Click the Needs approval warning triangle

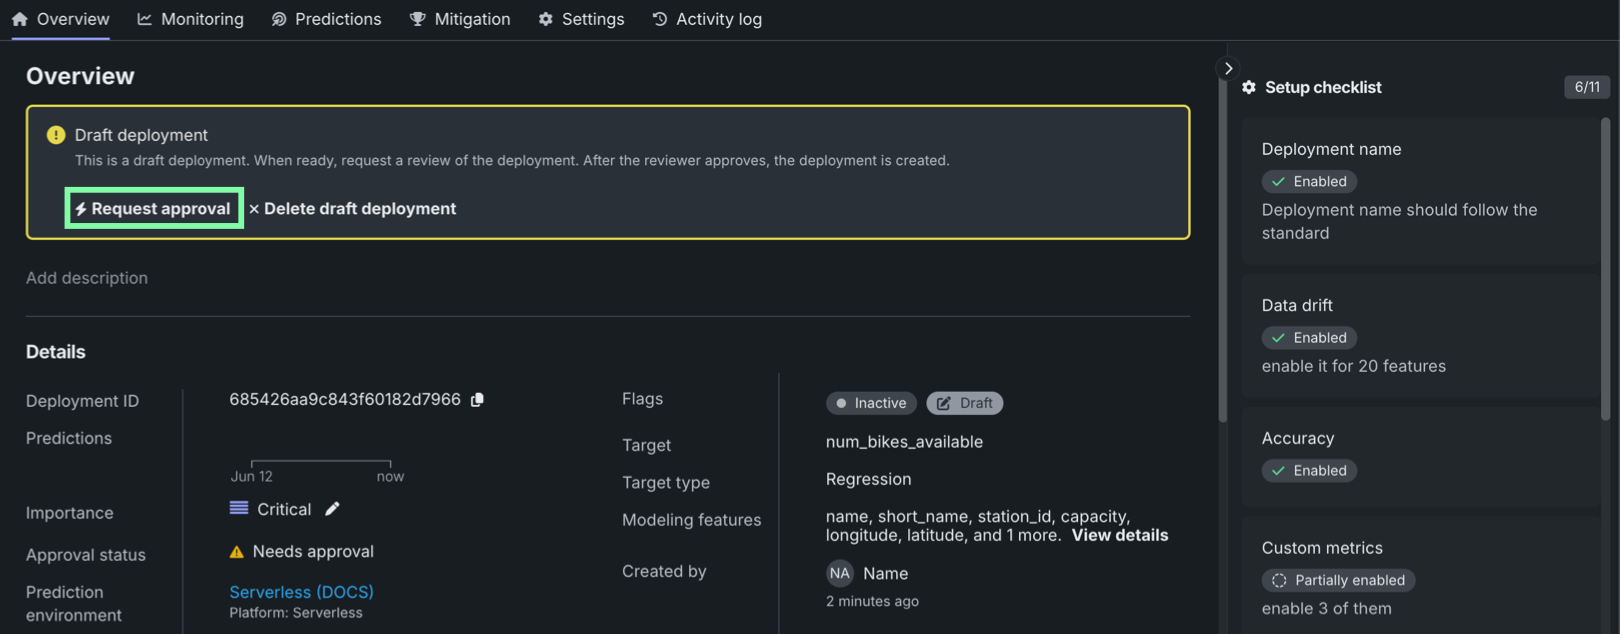[237, 552]
